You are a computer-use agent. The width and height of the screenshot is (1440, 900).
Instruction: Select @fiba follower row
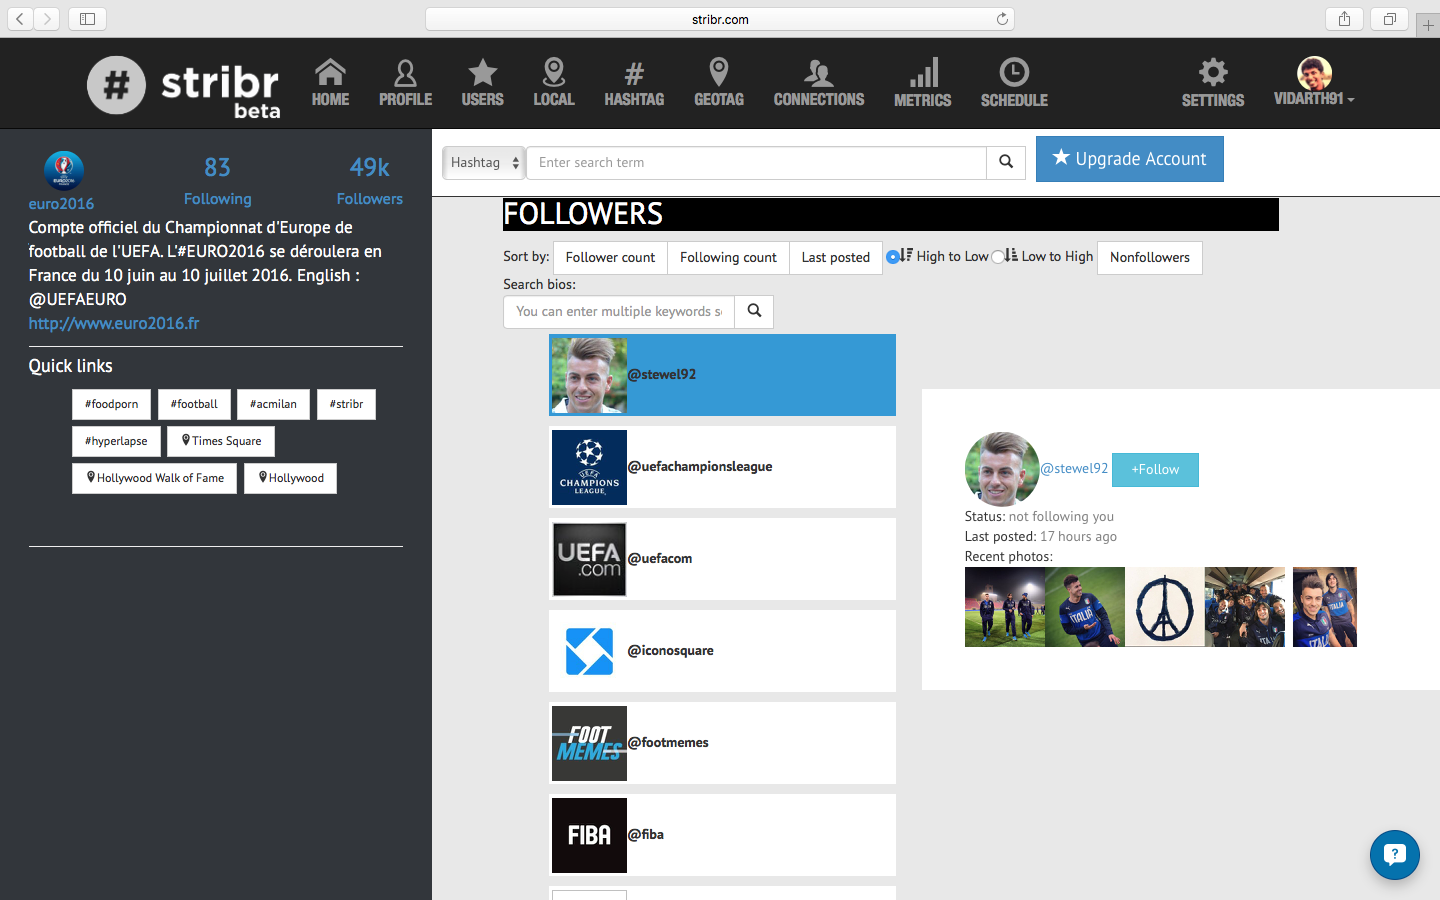722,835
